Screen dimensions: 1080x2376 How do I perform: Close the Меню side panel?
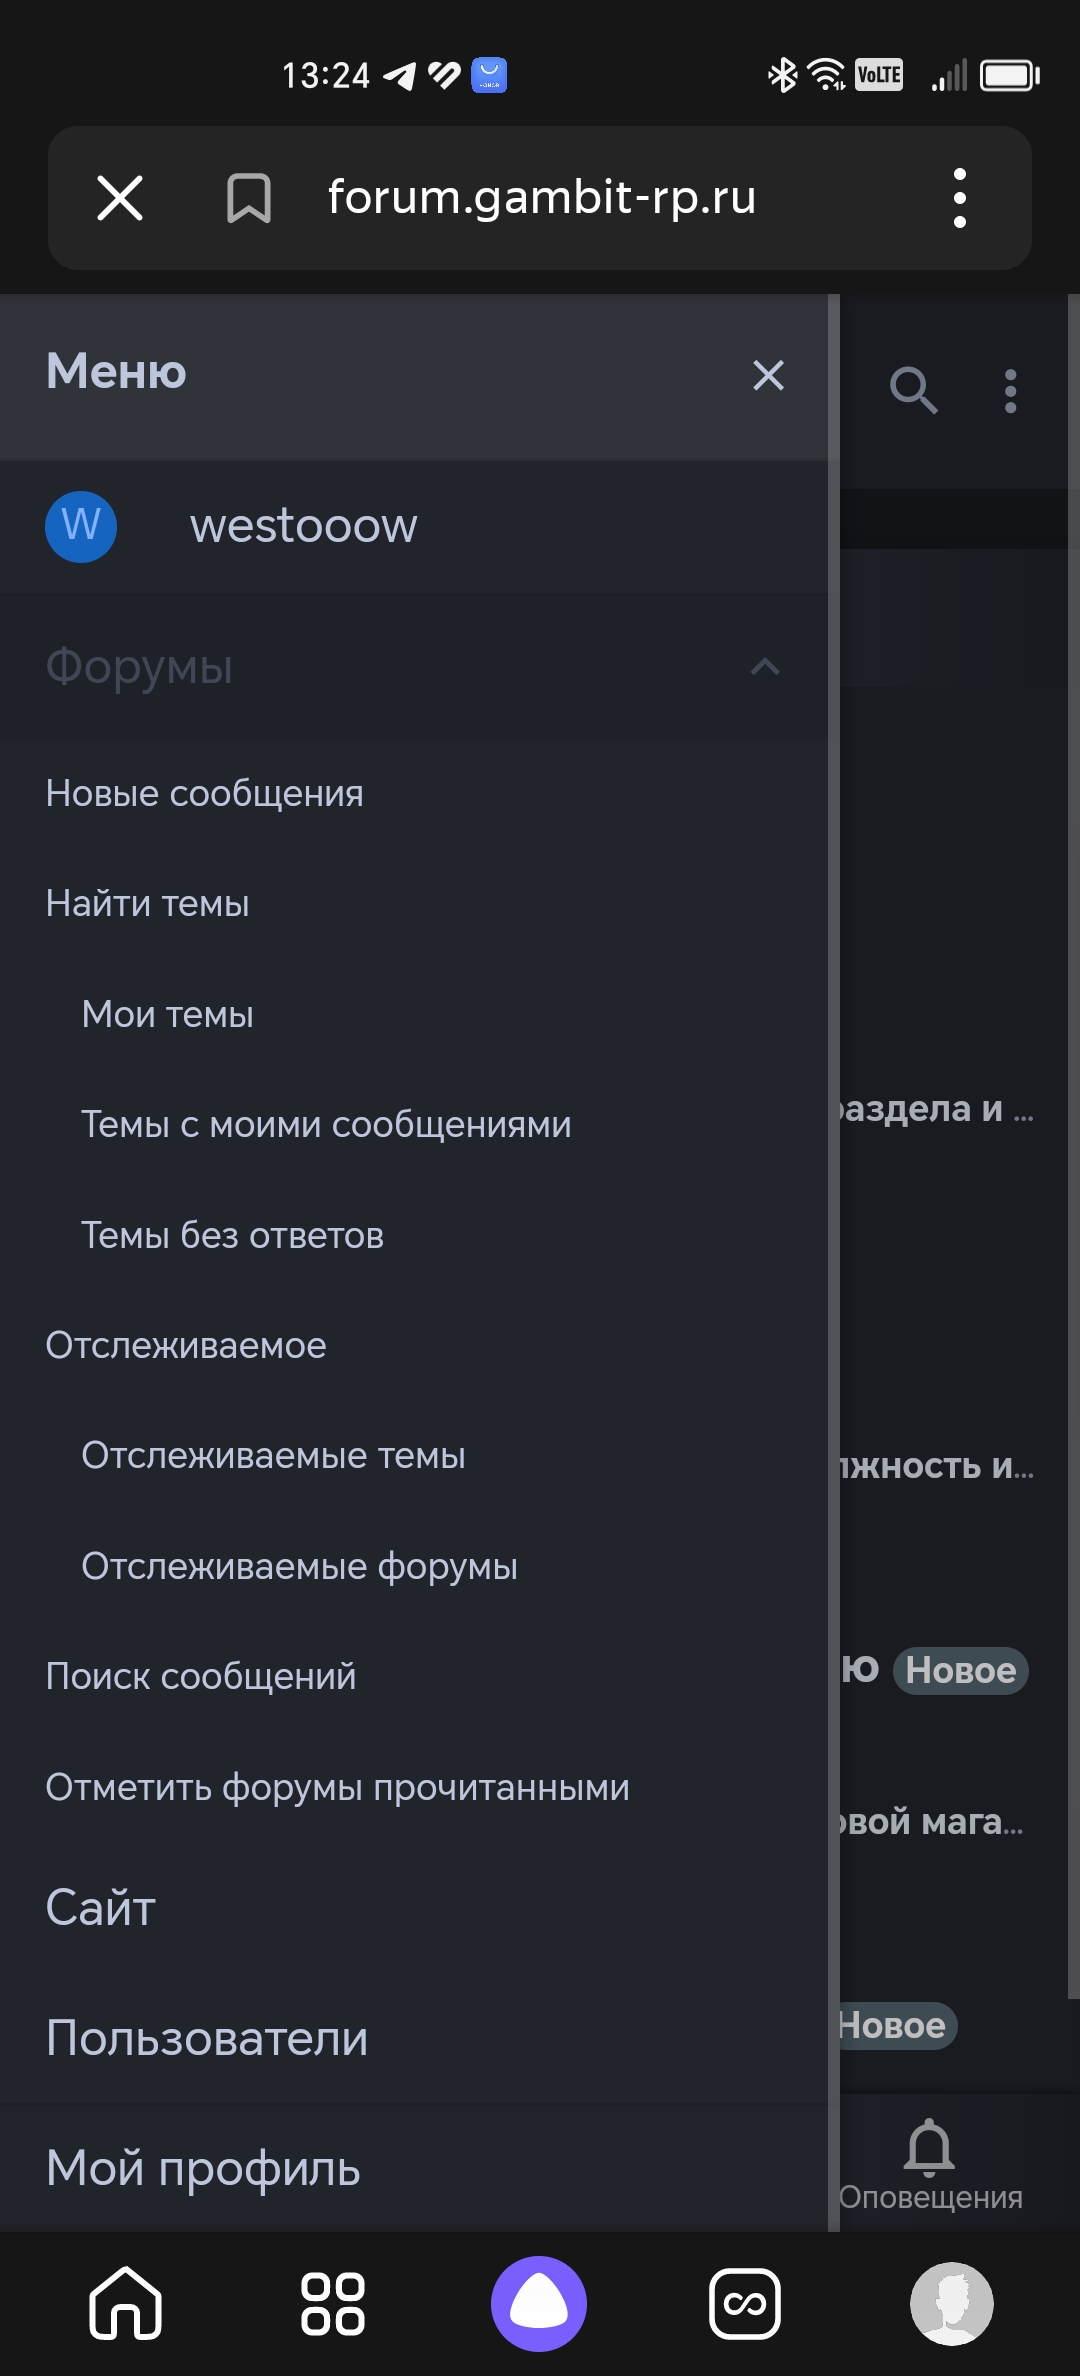[x=768, y=375]
